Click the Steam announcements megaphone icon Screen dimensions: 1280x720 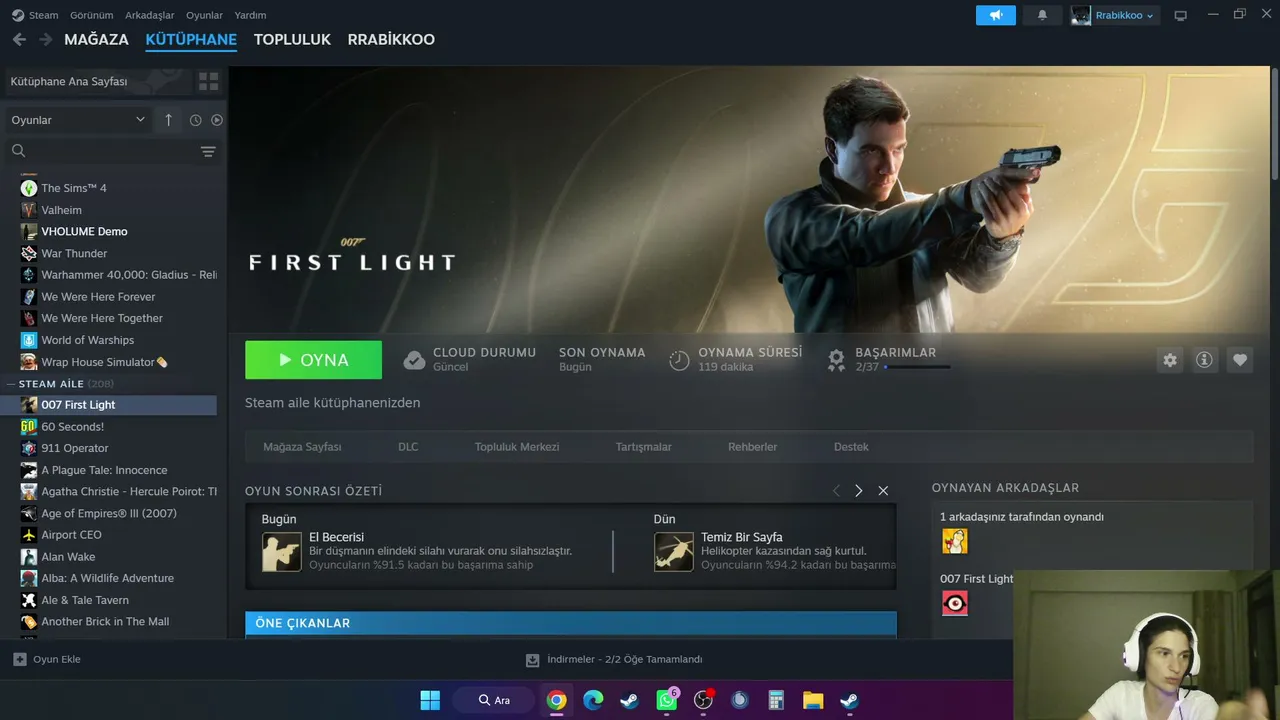pos(995,15)
